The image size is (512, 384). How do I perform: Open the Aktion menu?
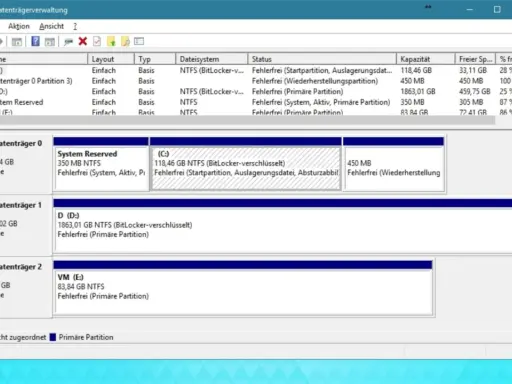coord(19,26)
